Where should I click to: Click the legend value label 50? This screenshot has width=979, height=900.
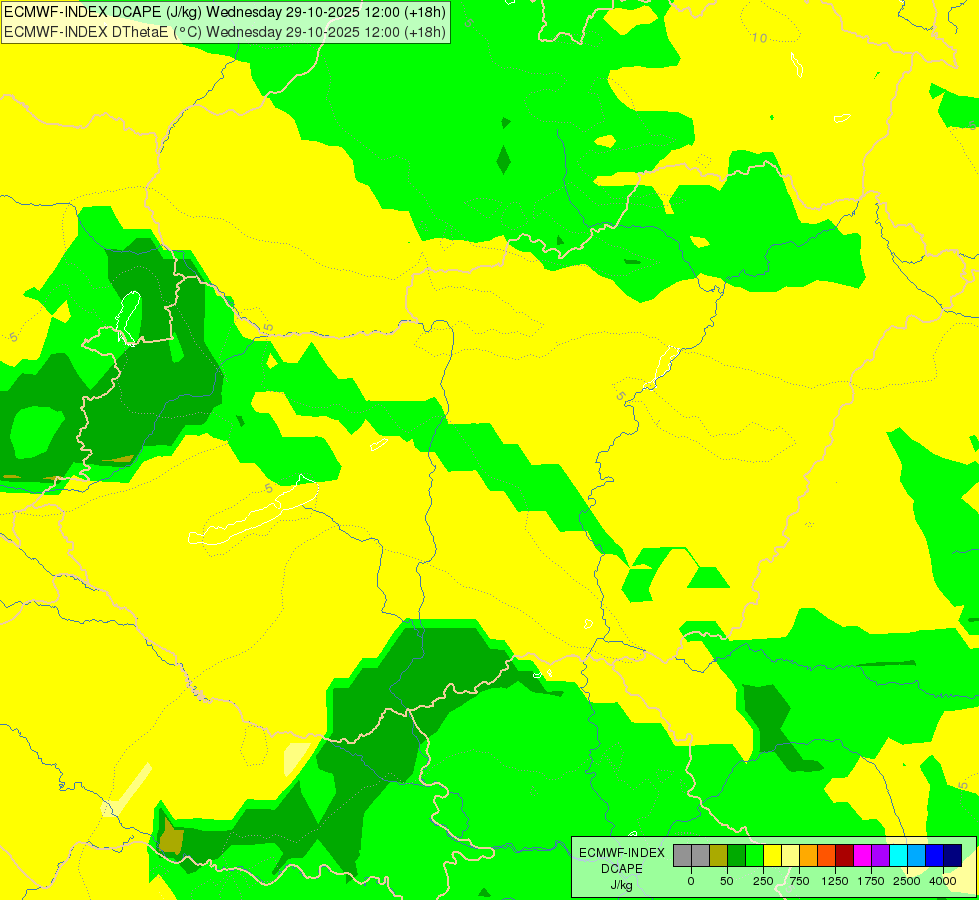[727, 881]
